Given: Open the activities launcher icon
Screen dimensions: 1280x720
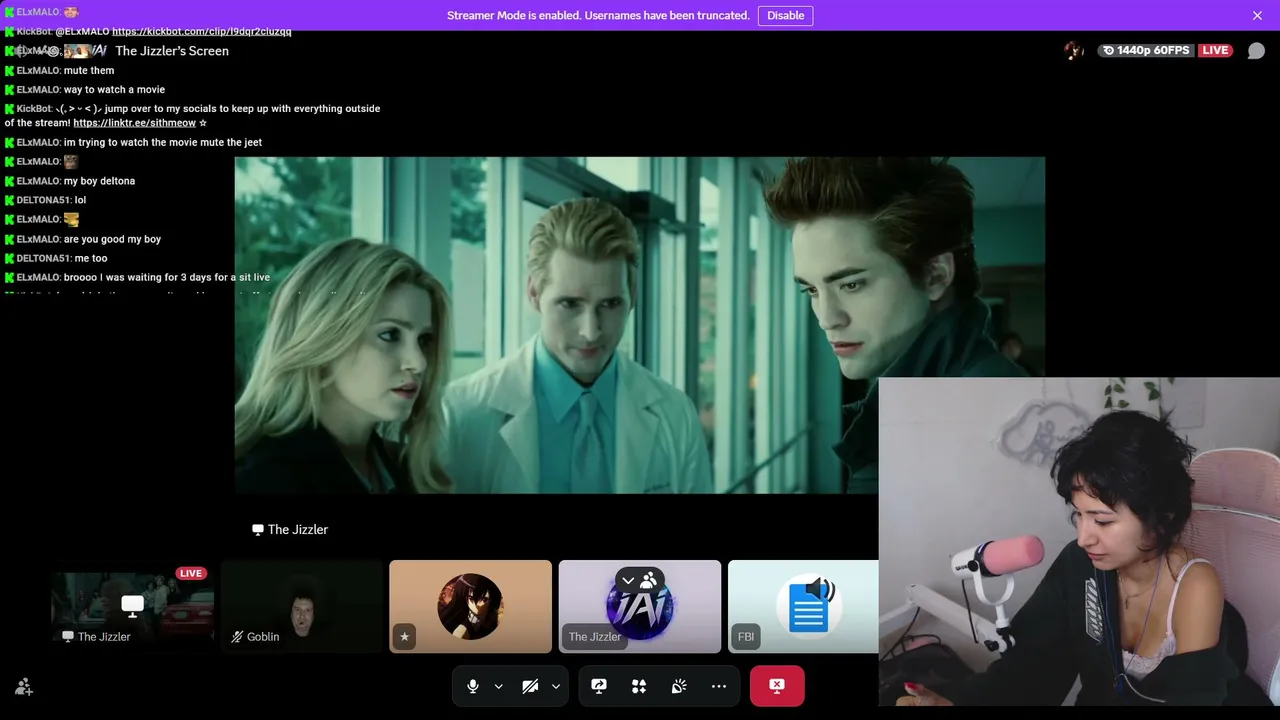Looking at the screenshot, I should coord(639,686).
